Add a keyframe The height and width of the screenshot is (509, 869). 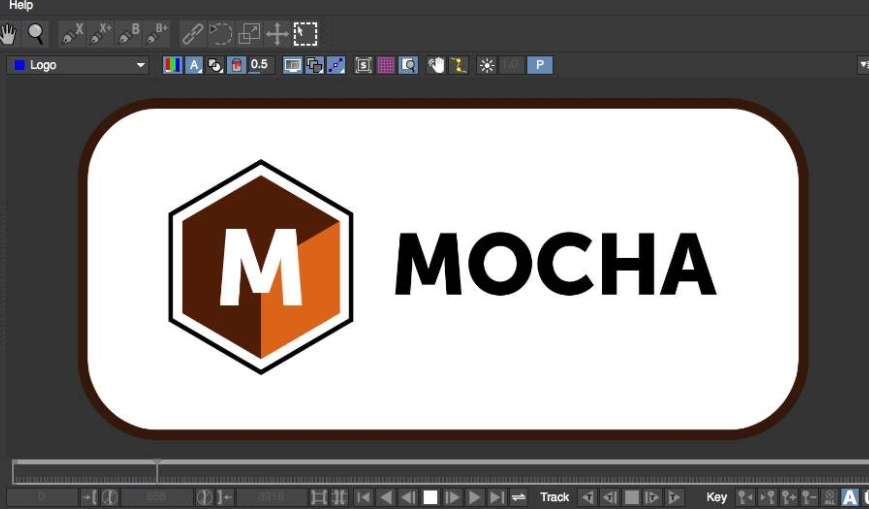point(788,497)
